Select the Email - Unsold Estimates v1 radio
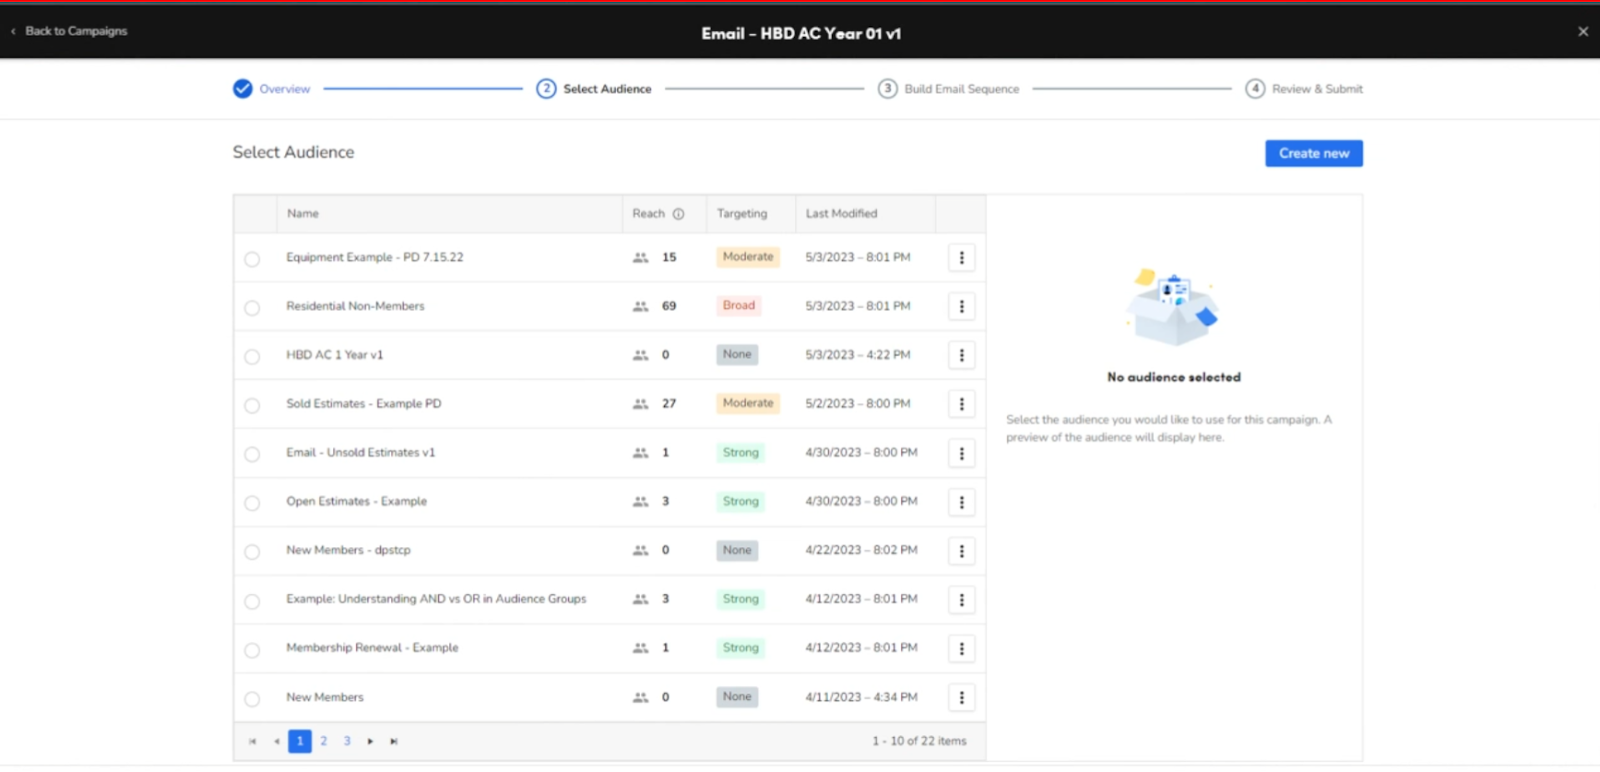 click(x=252, y=455)
